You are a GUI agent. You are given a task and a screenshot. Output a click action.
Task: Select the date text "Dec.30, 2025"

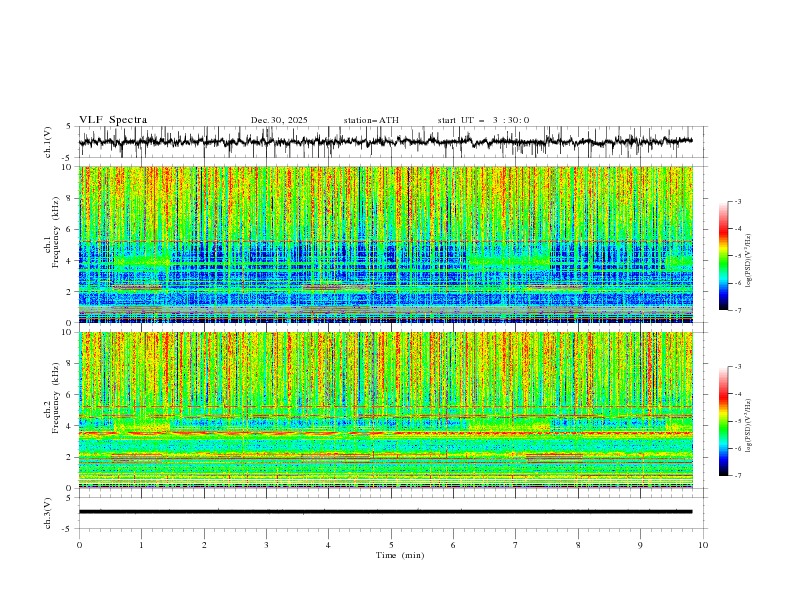[279, 120]
